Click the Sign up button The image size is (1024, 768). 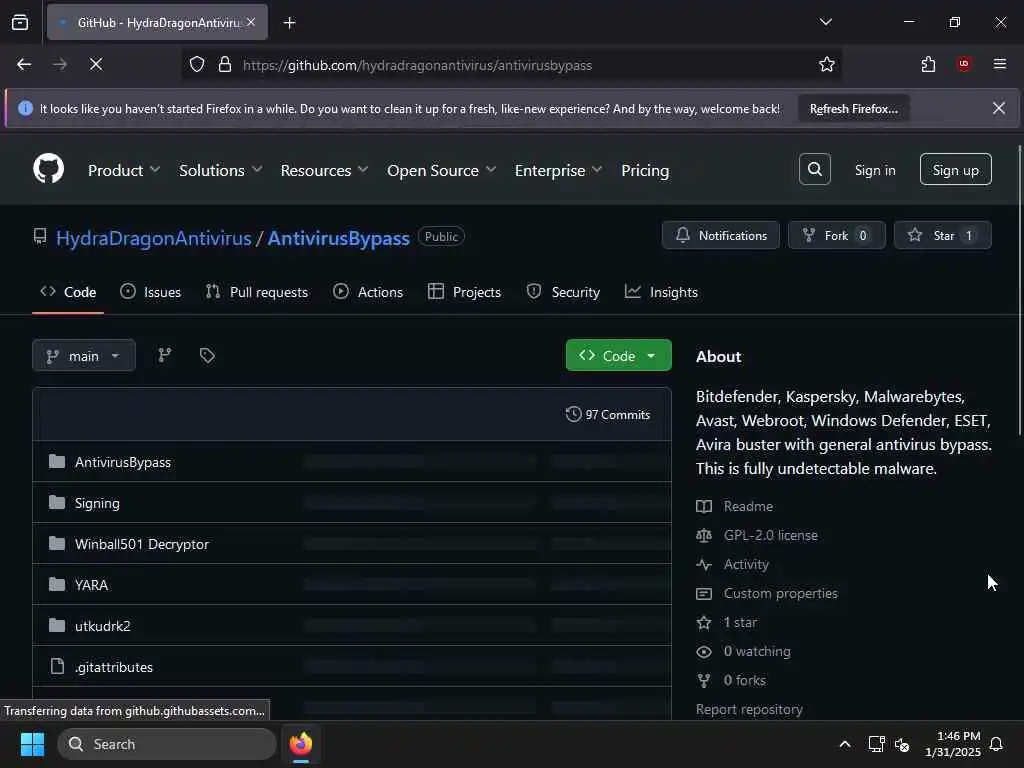[955, 169]
